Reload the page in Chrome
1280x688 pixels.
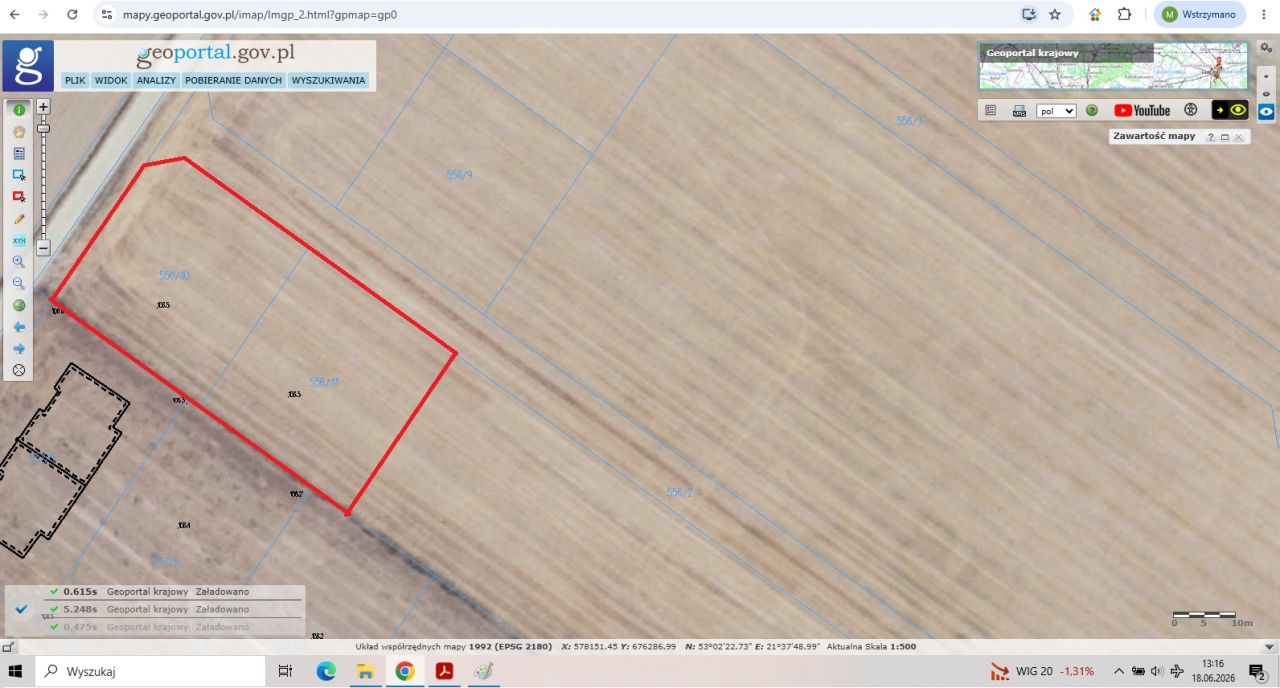pos(72,15)
